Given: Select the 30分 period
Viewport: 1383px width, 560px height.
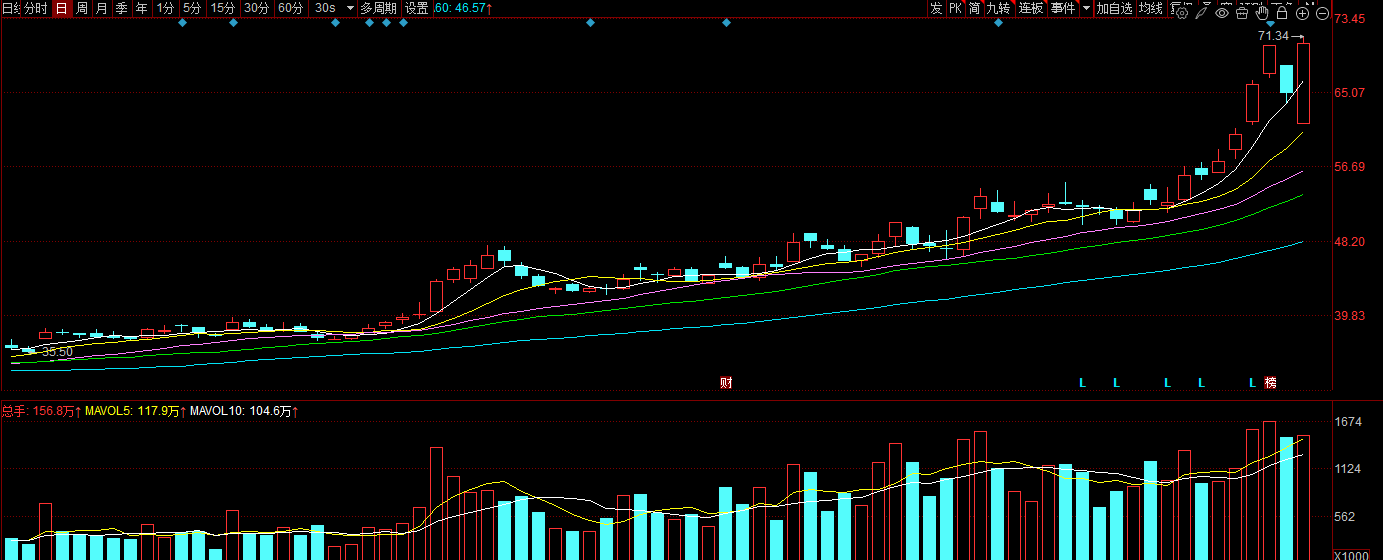Looking at the screenshot, I should pos(257,8).
